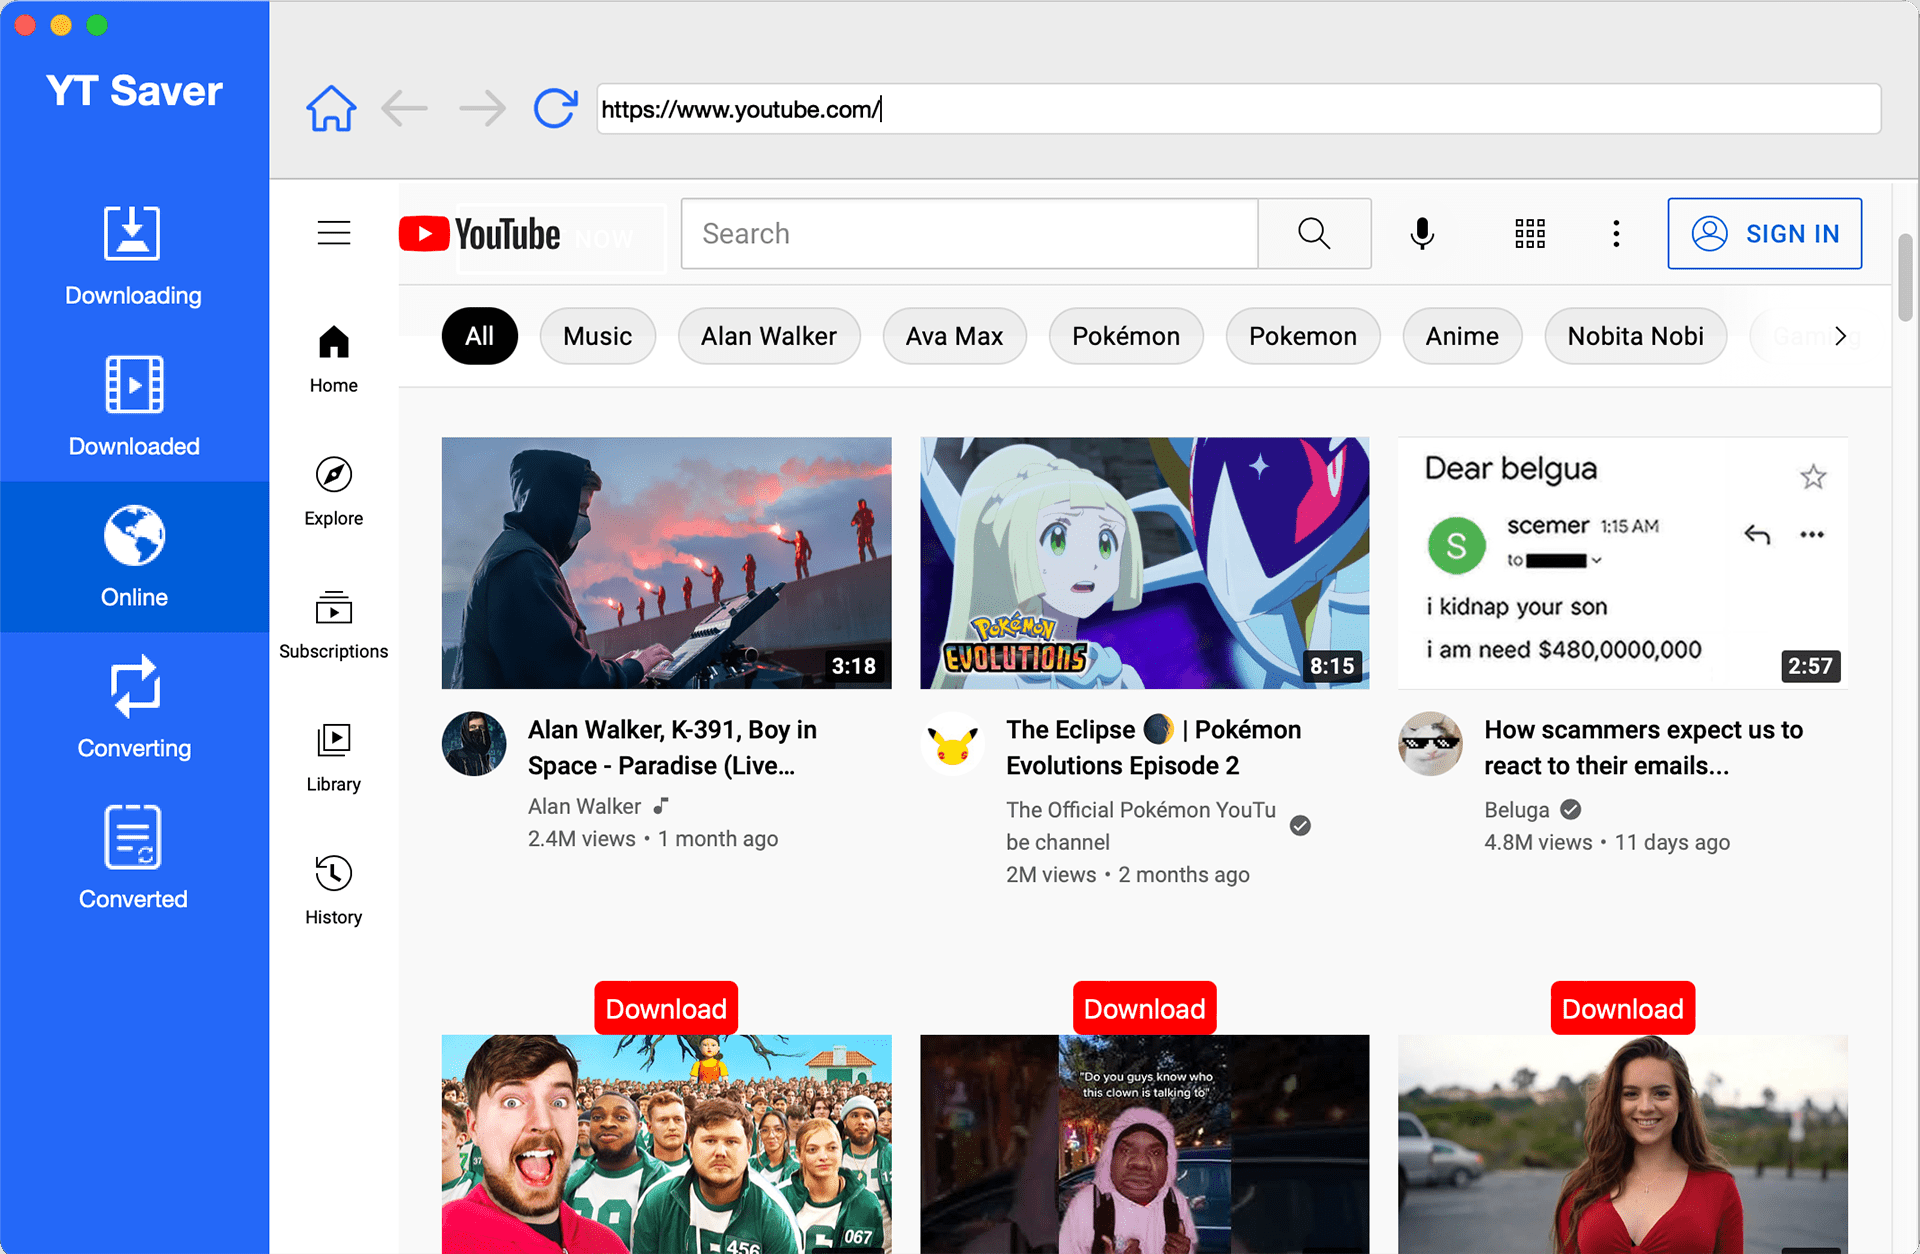Open the Beluga channel name link
The width and height of the screenshot is (1920, 1254).
tap(1516, 810)
